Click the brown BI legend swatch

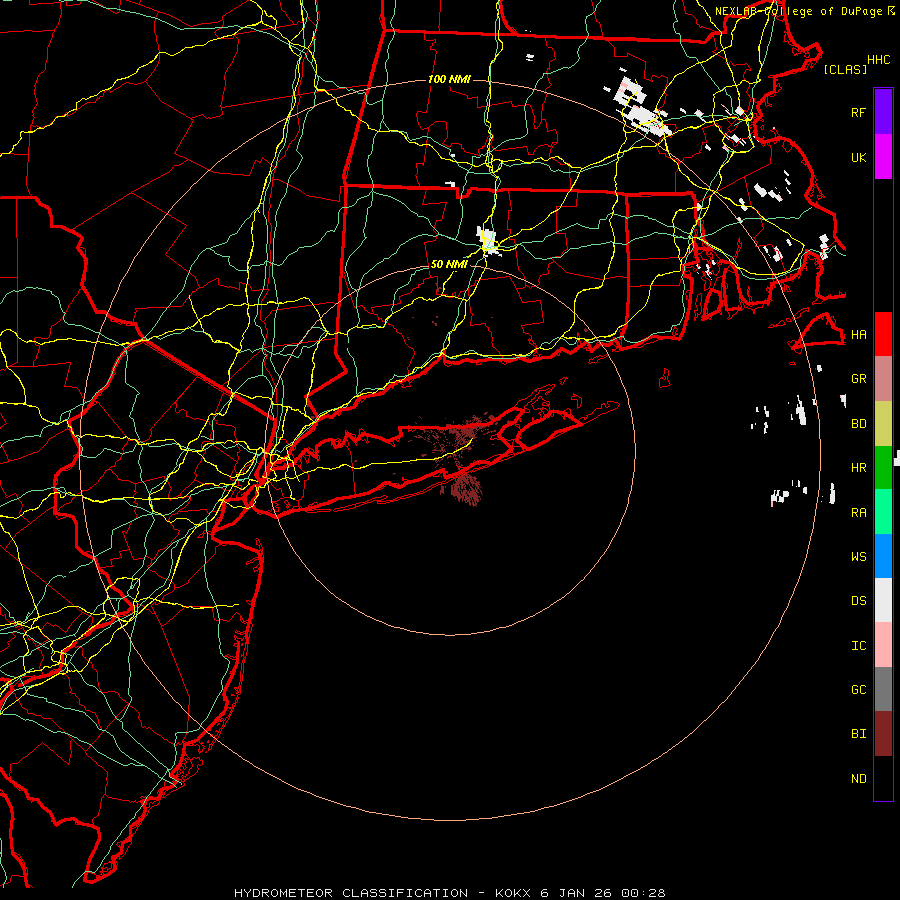[x=883, y=734]
